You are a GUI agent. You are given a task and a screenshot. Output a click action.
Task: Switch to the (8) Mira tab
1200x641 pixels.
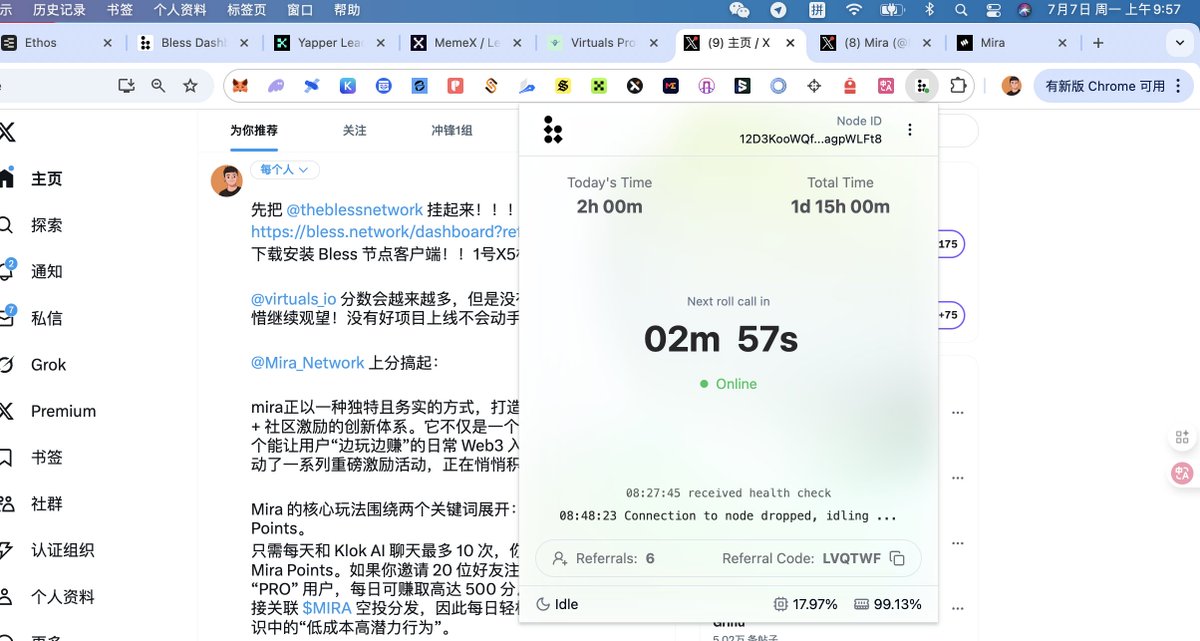(874, 43)
